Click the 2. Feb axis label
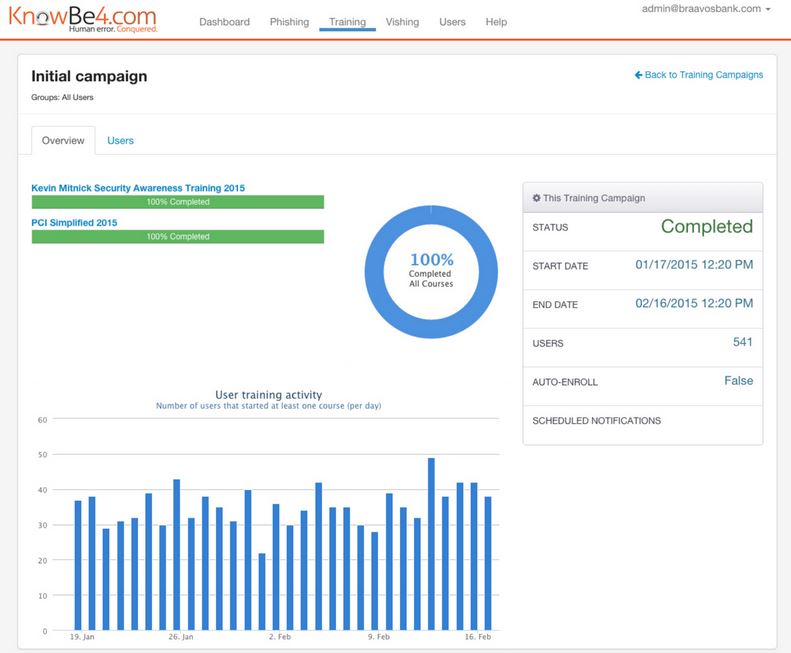 [280, 637]
